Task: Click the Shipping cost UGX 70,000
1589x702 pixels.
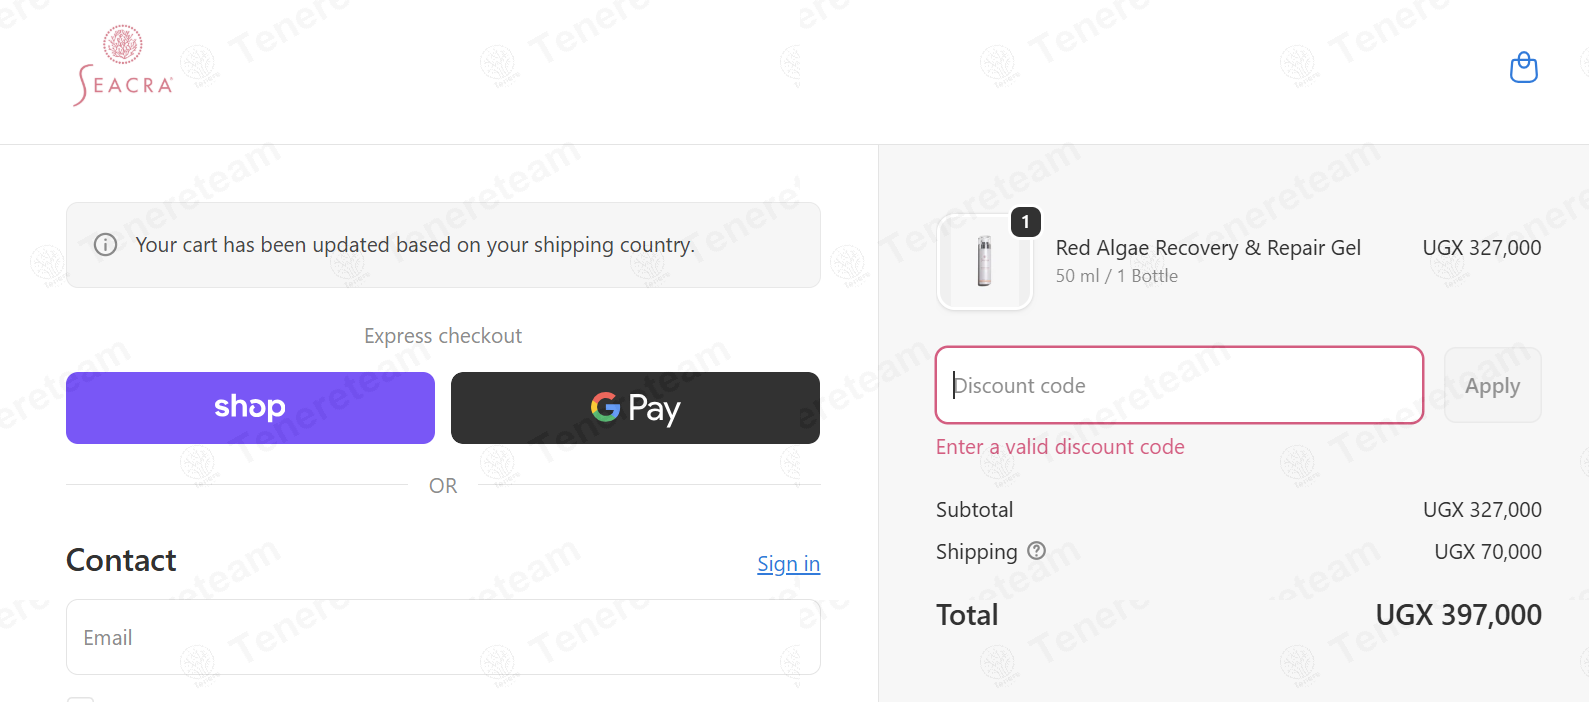Action: [x=1487, y=552]
